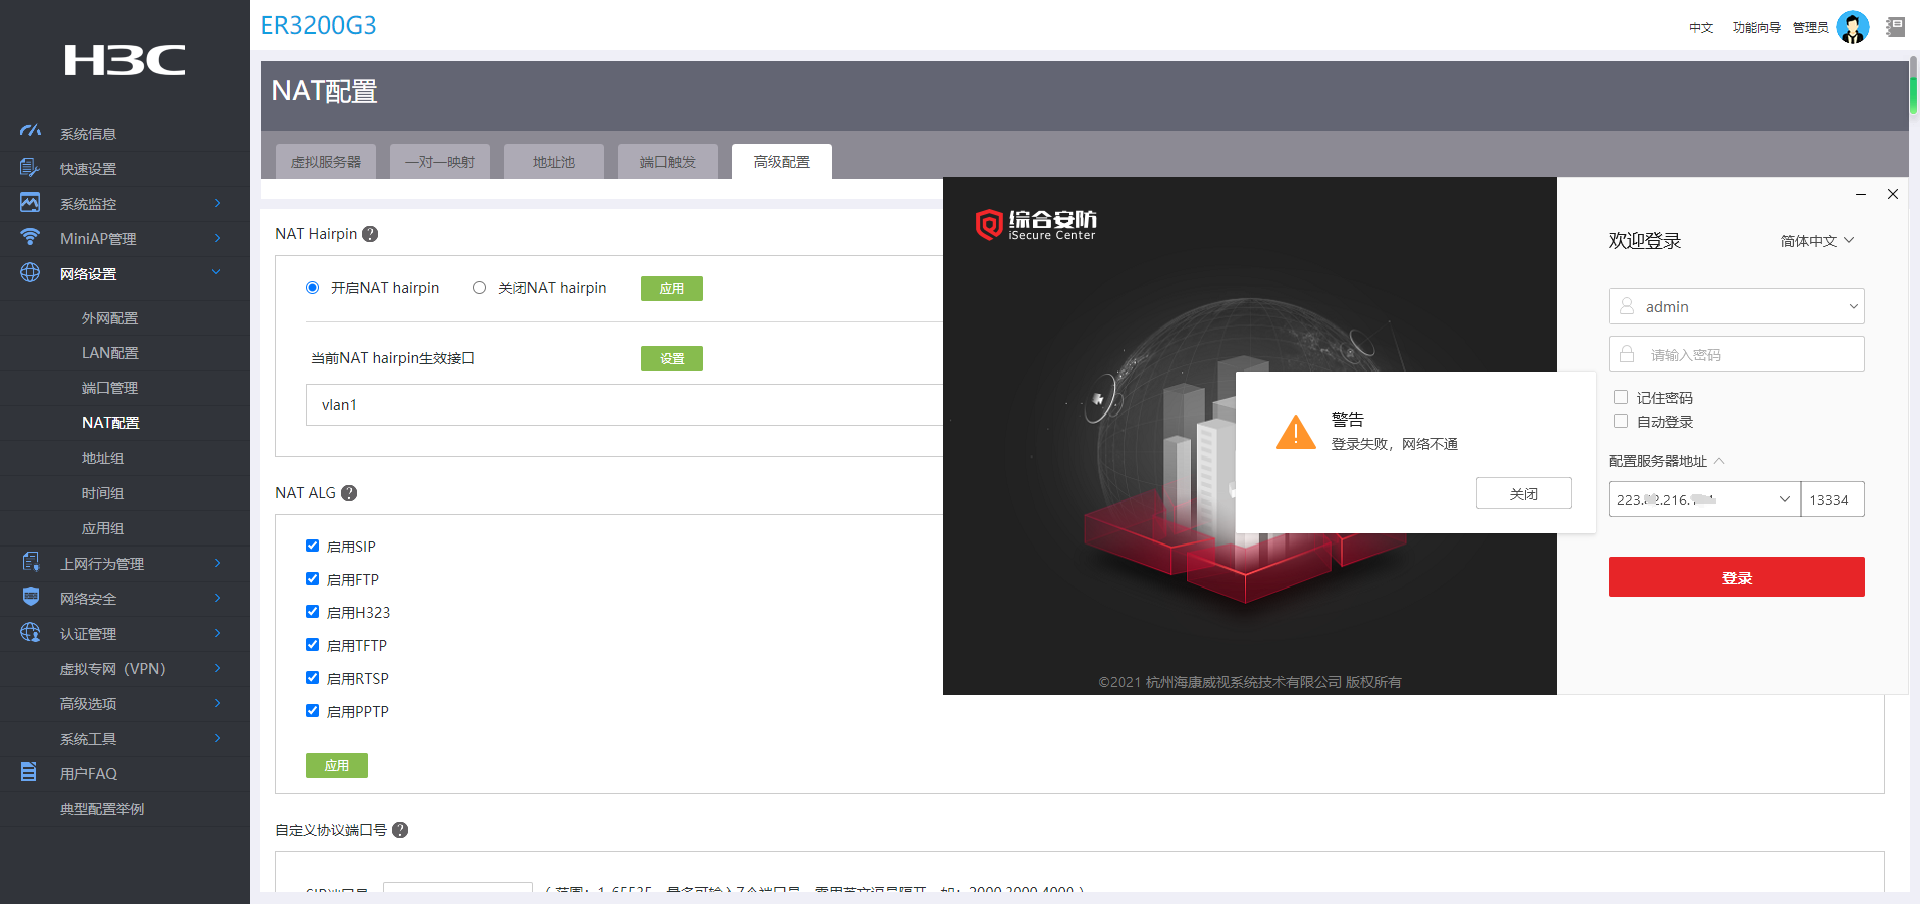Open admin username dropdown
Screen dimensions: 1920x904
coord(1853,306)
